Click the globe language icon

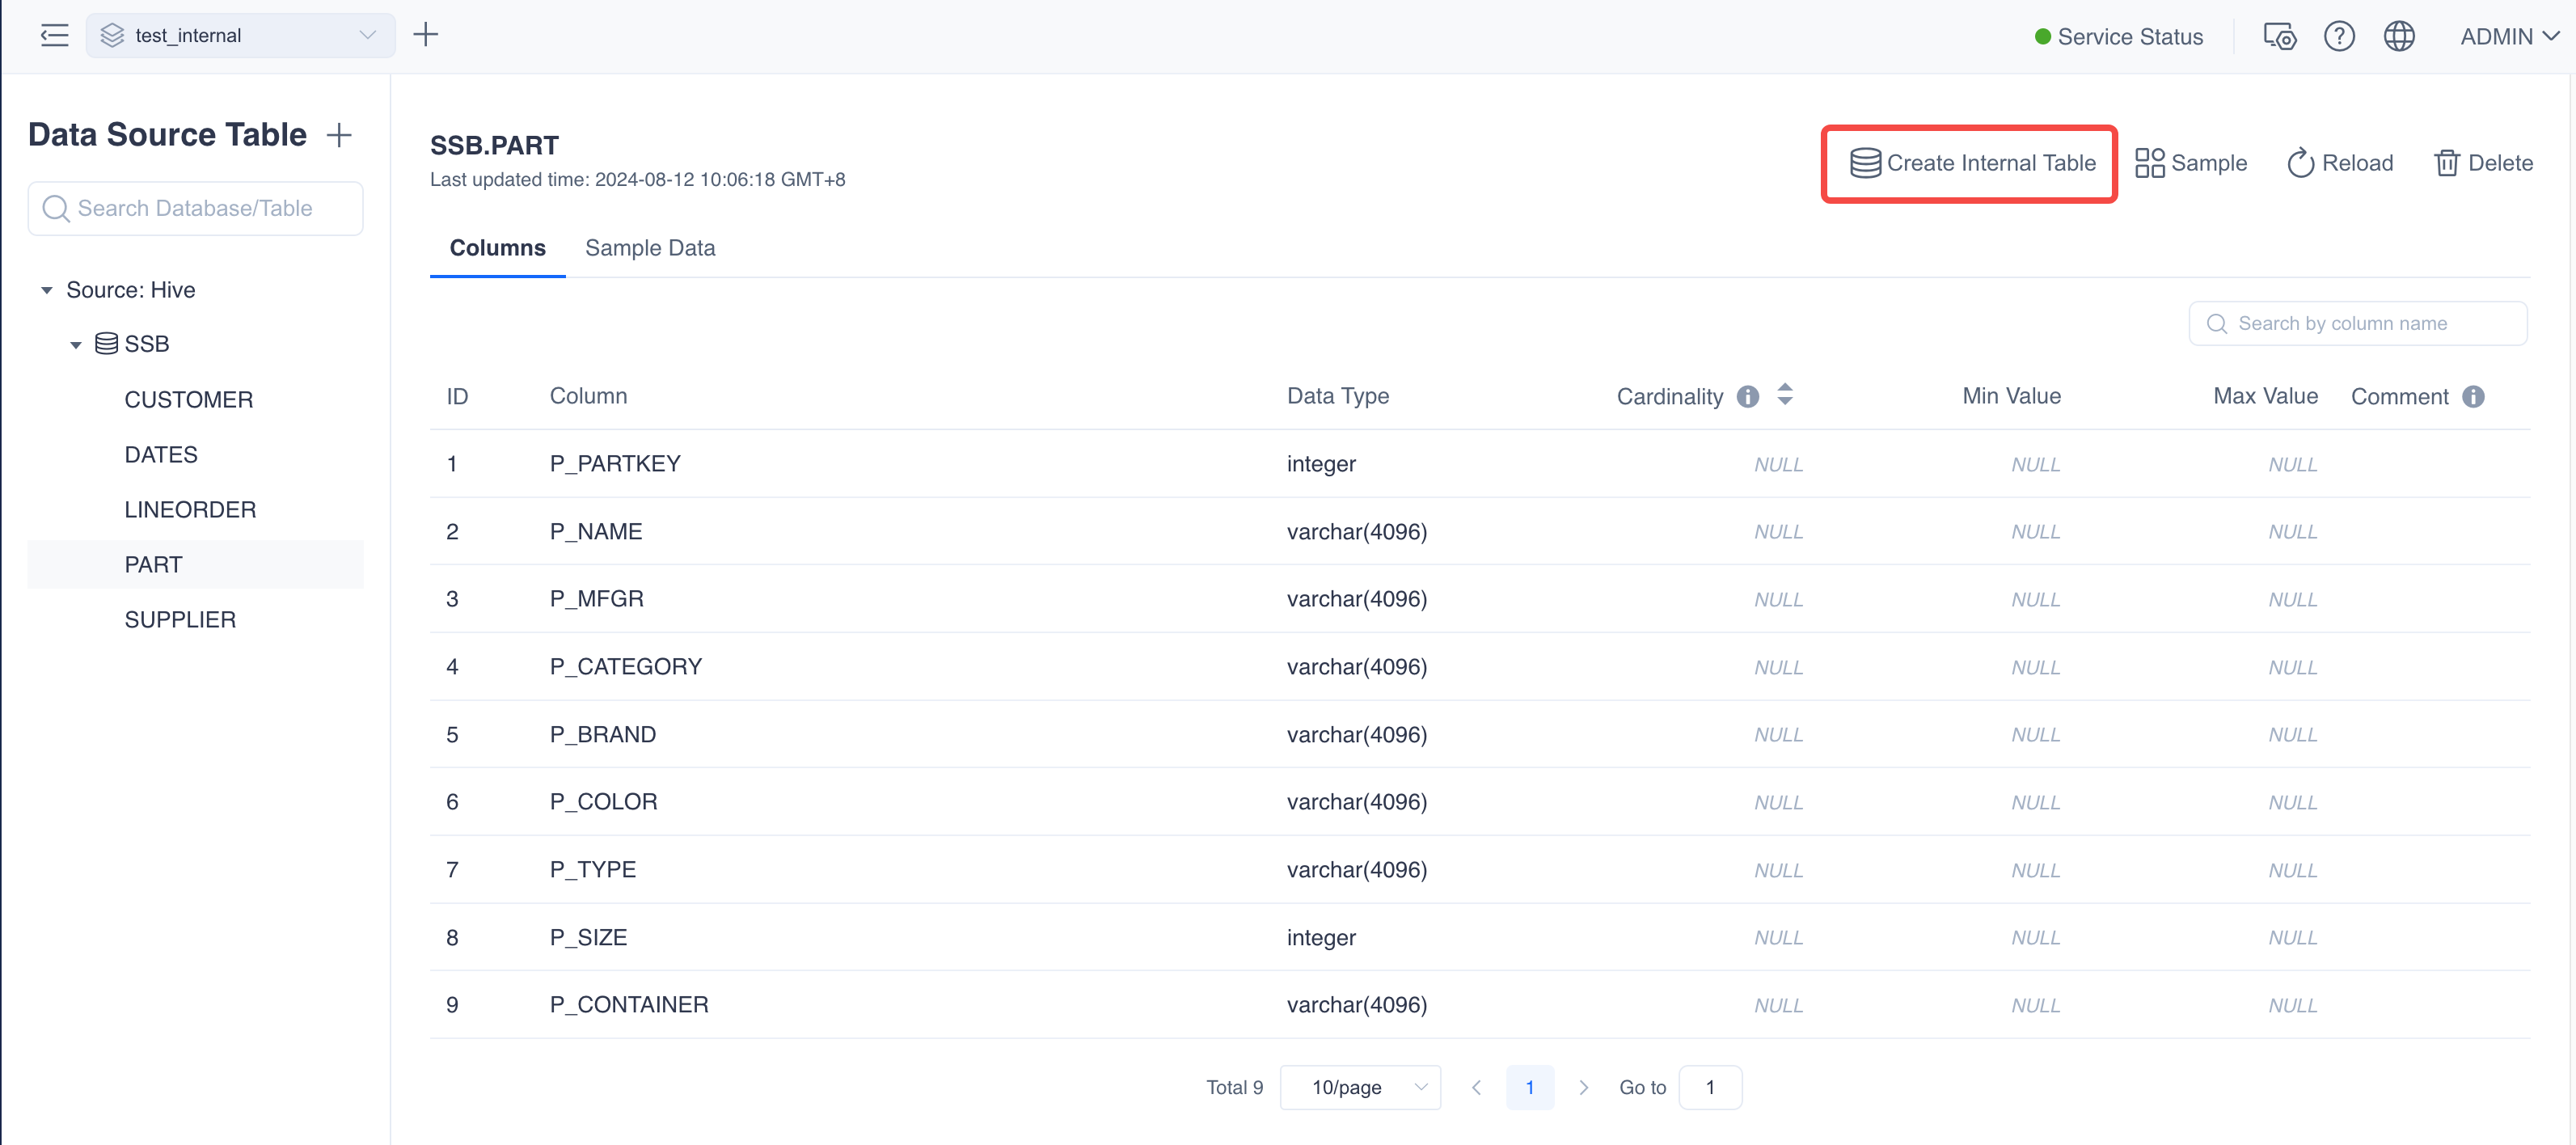2398,37
